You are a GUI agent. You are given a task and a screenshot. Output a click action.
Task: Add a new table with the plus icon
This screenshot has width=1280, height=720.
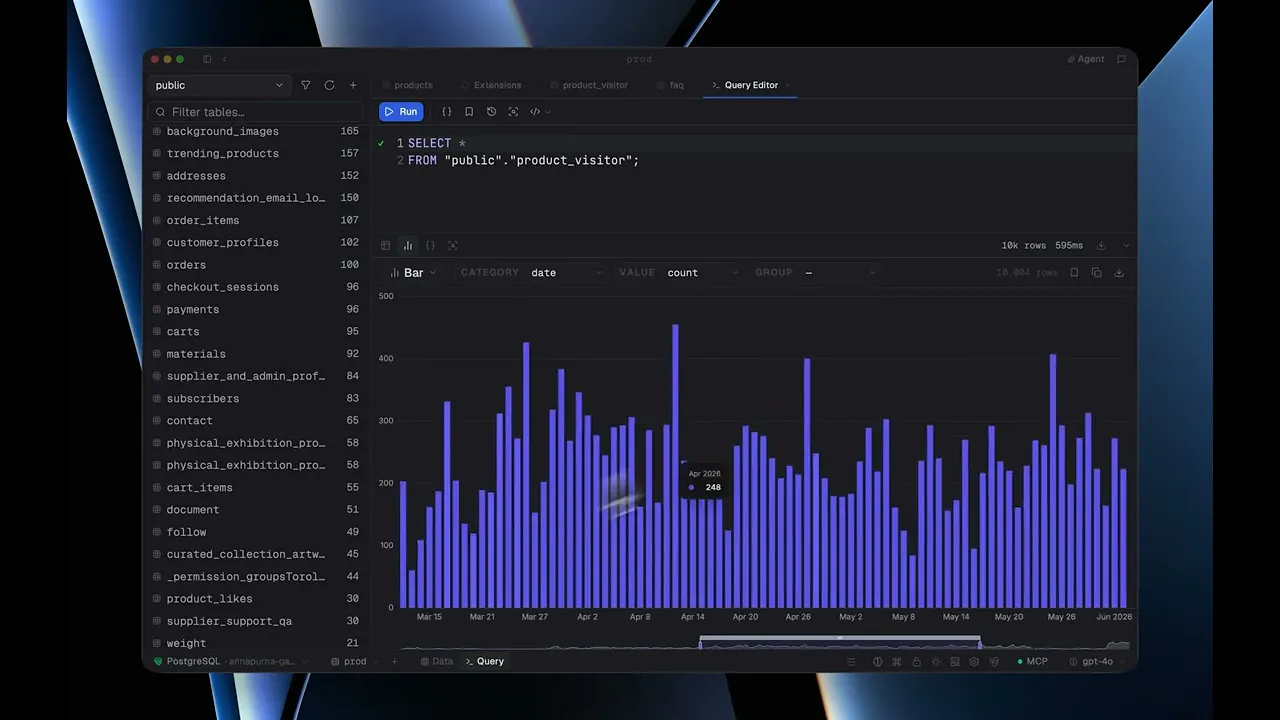(x=353, y=85)
